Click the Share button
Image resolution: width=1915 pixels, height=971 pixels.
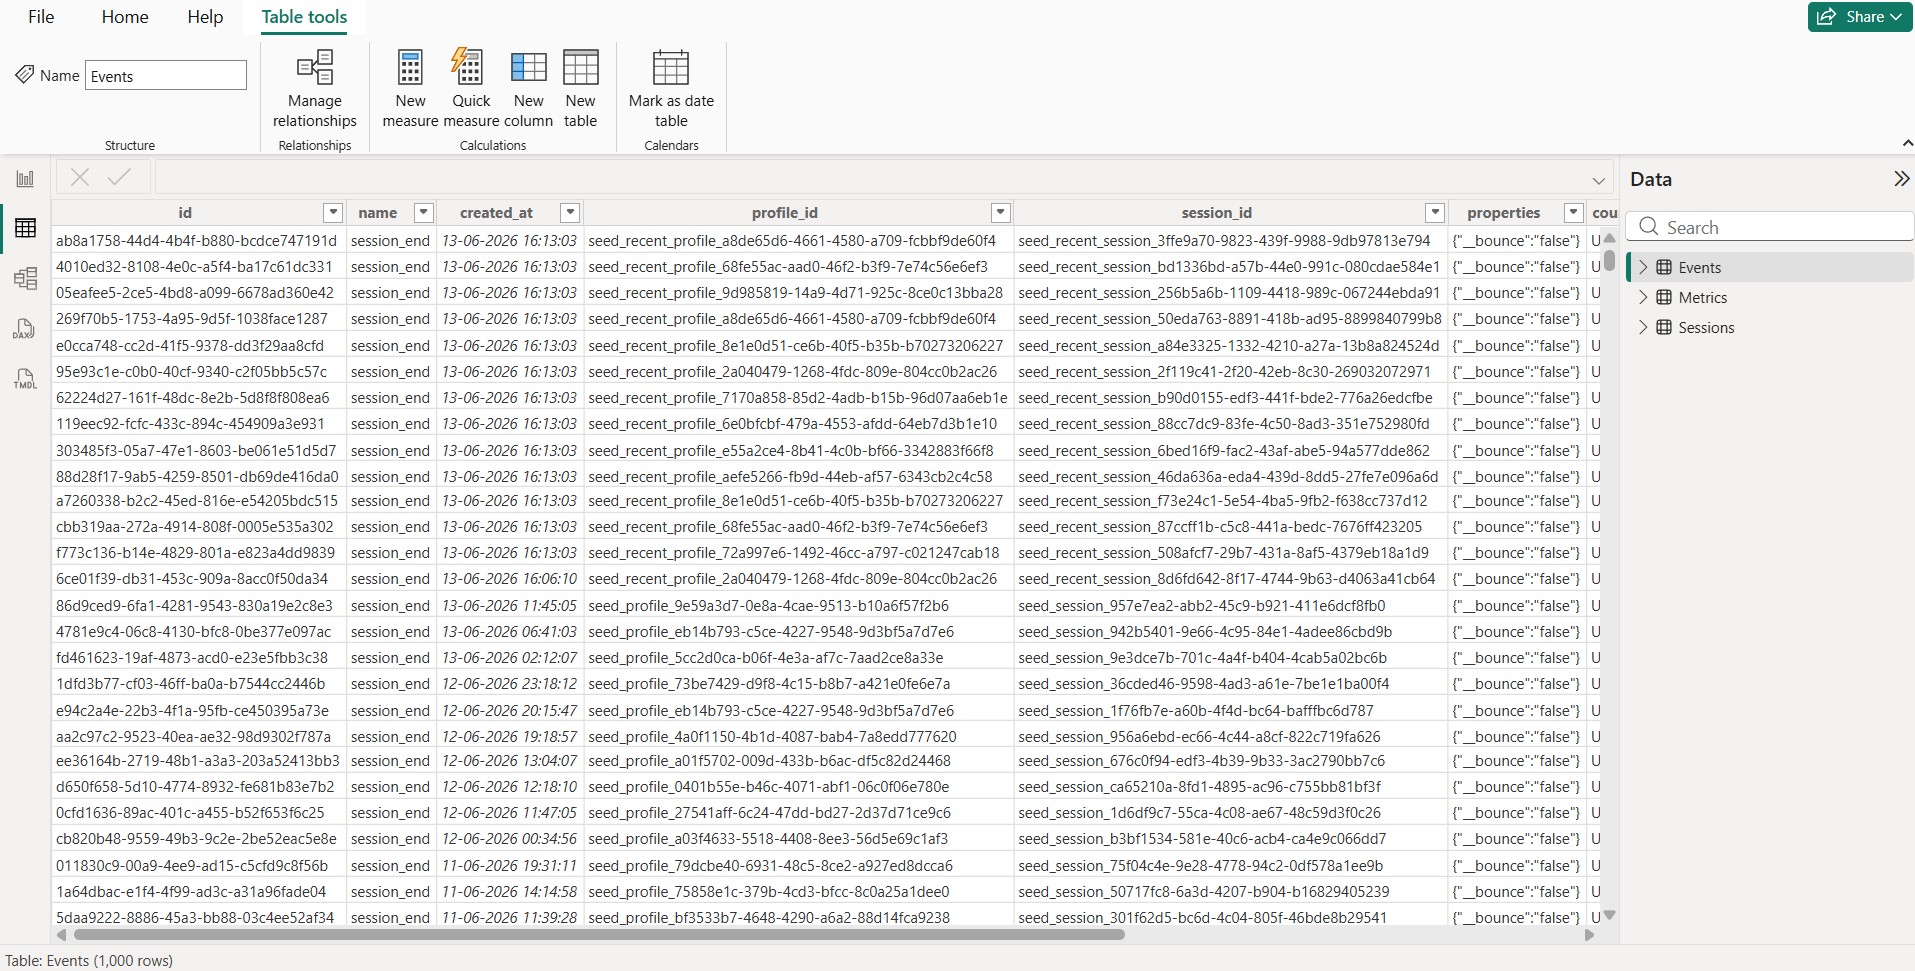pyautogui.click(x=1860, y=17)
